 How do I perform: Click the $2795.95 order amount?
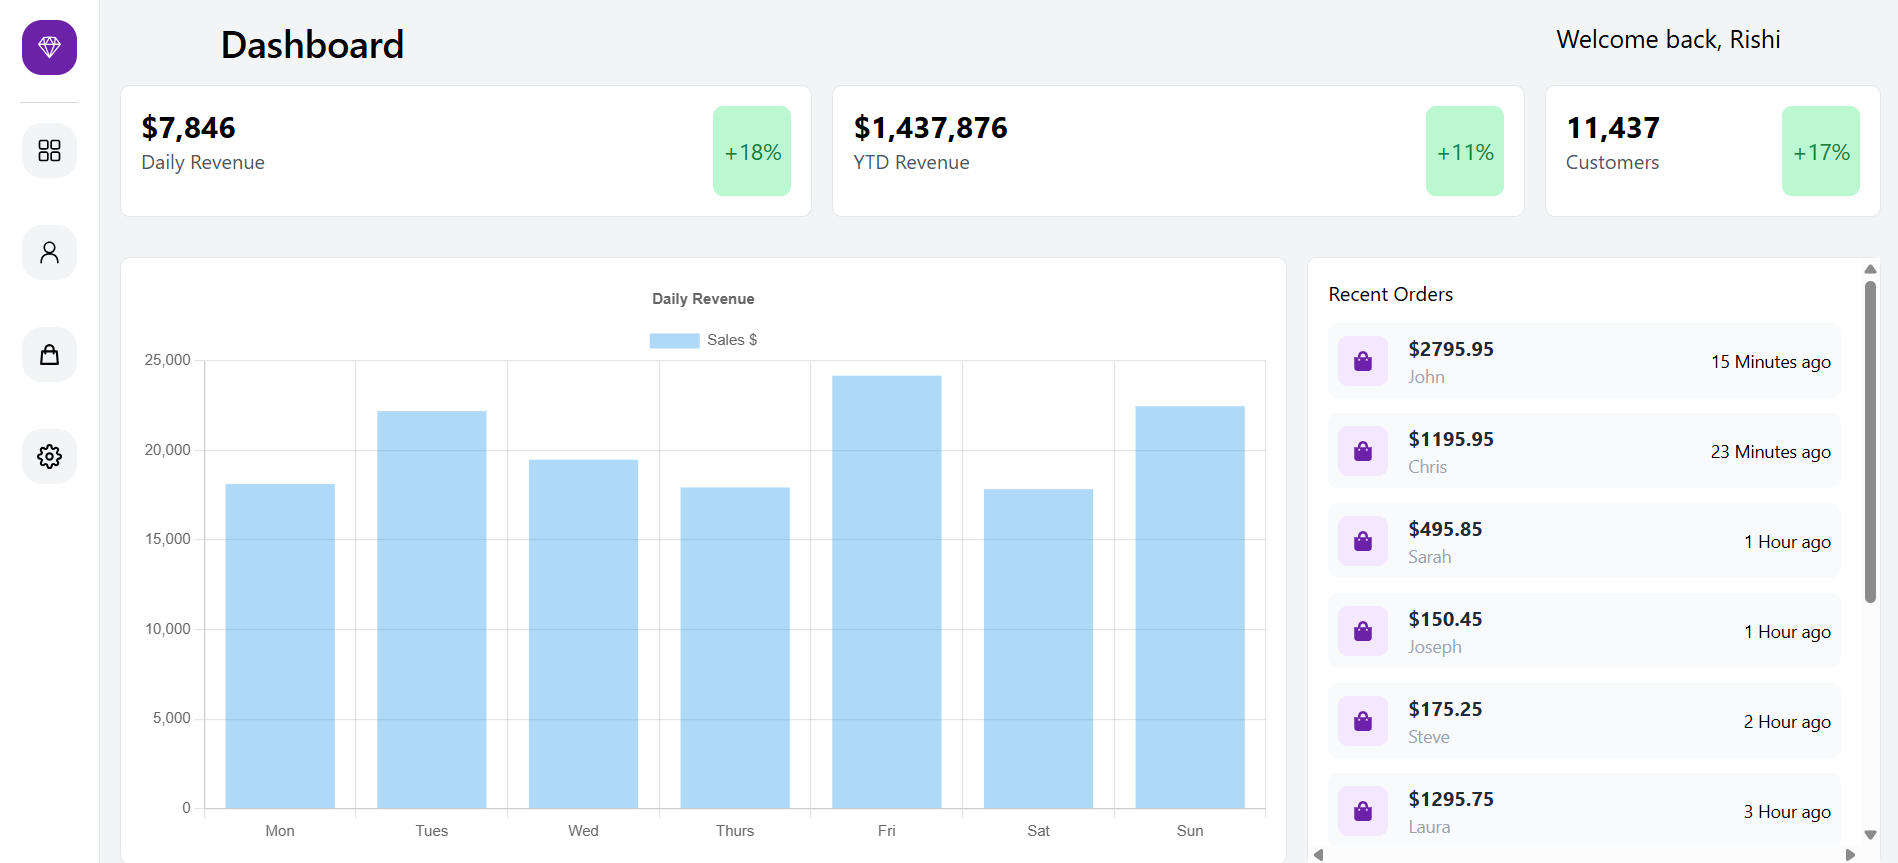click(1451, 349)
